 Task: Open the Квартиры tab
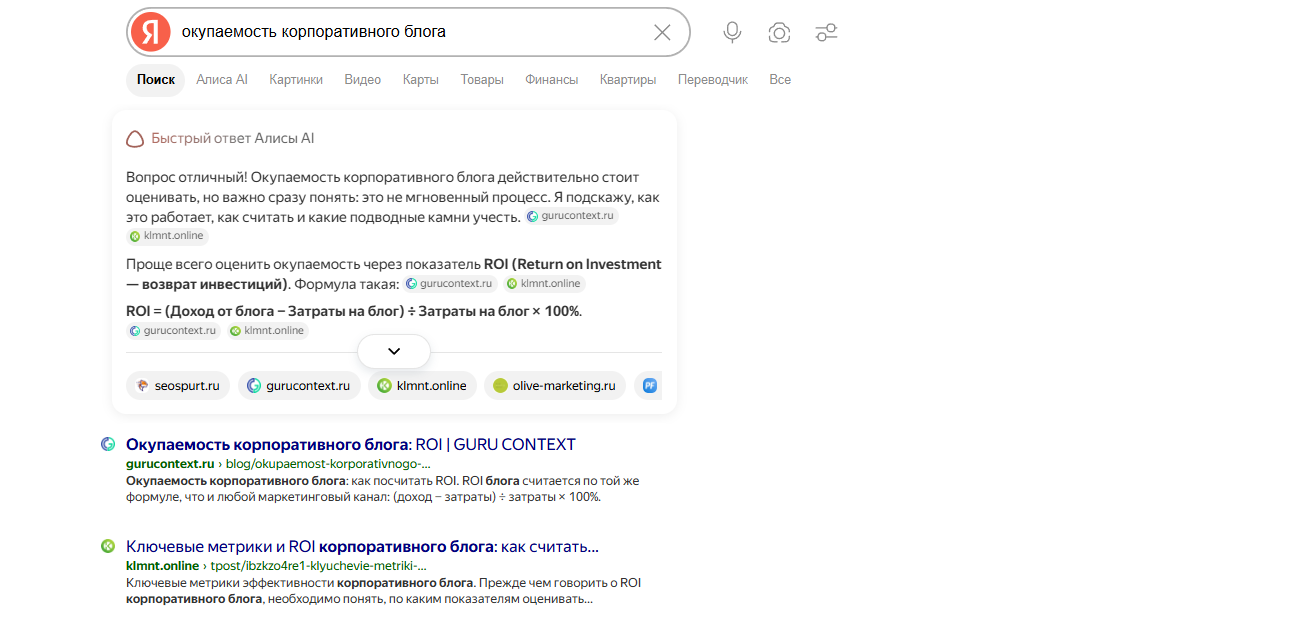click(x=628, y=80)
